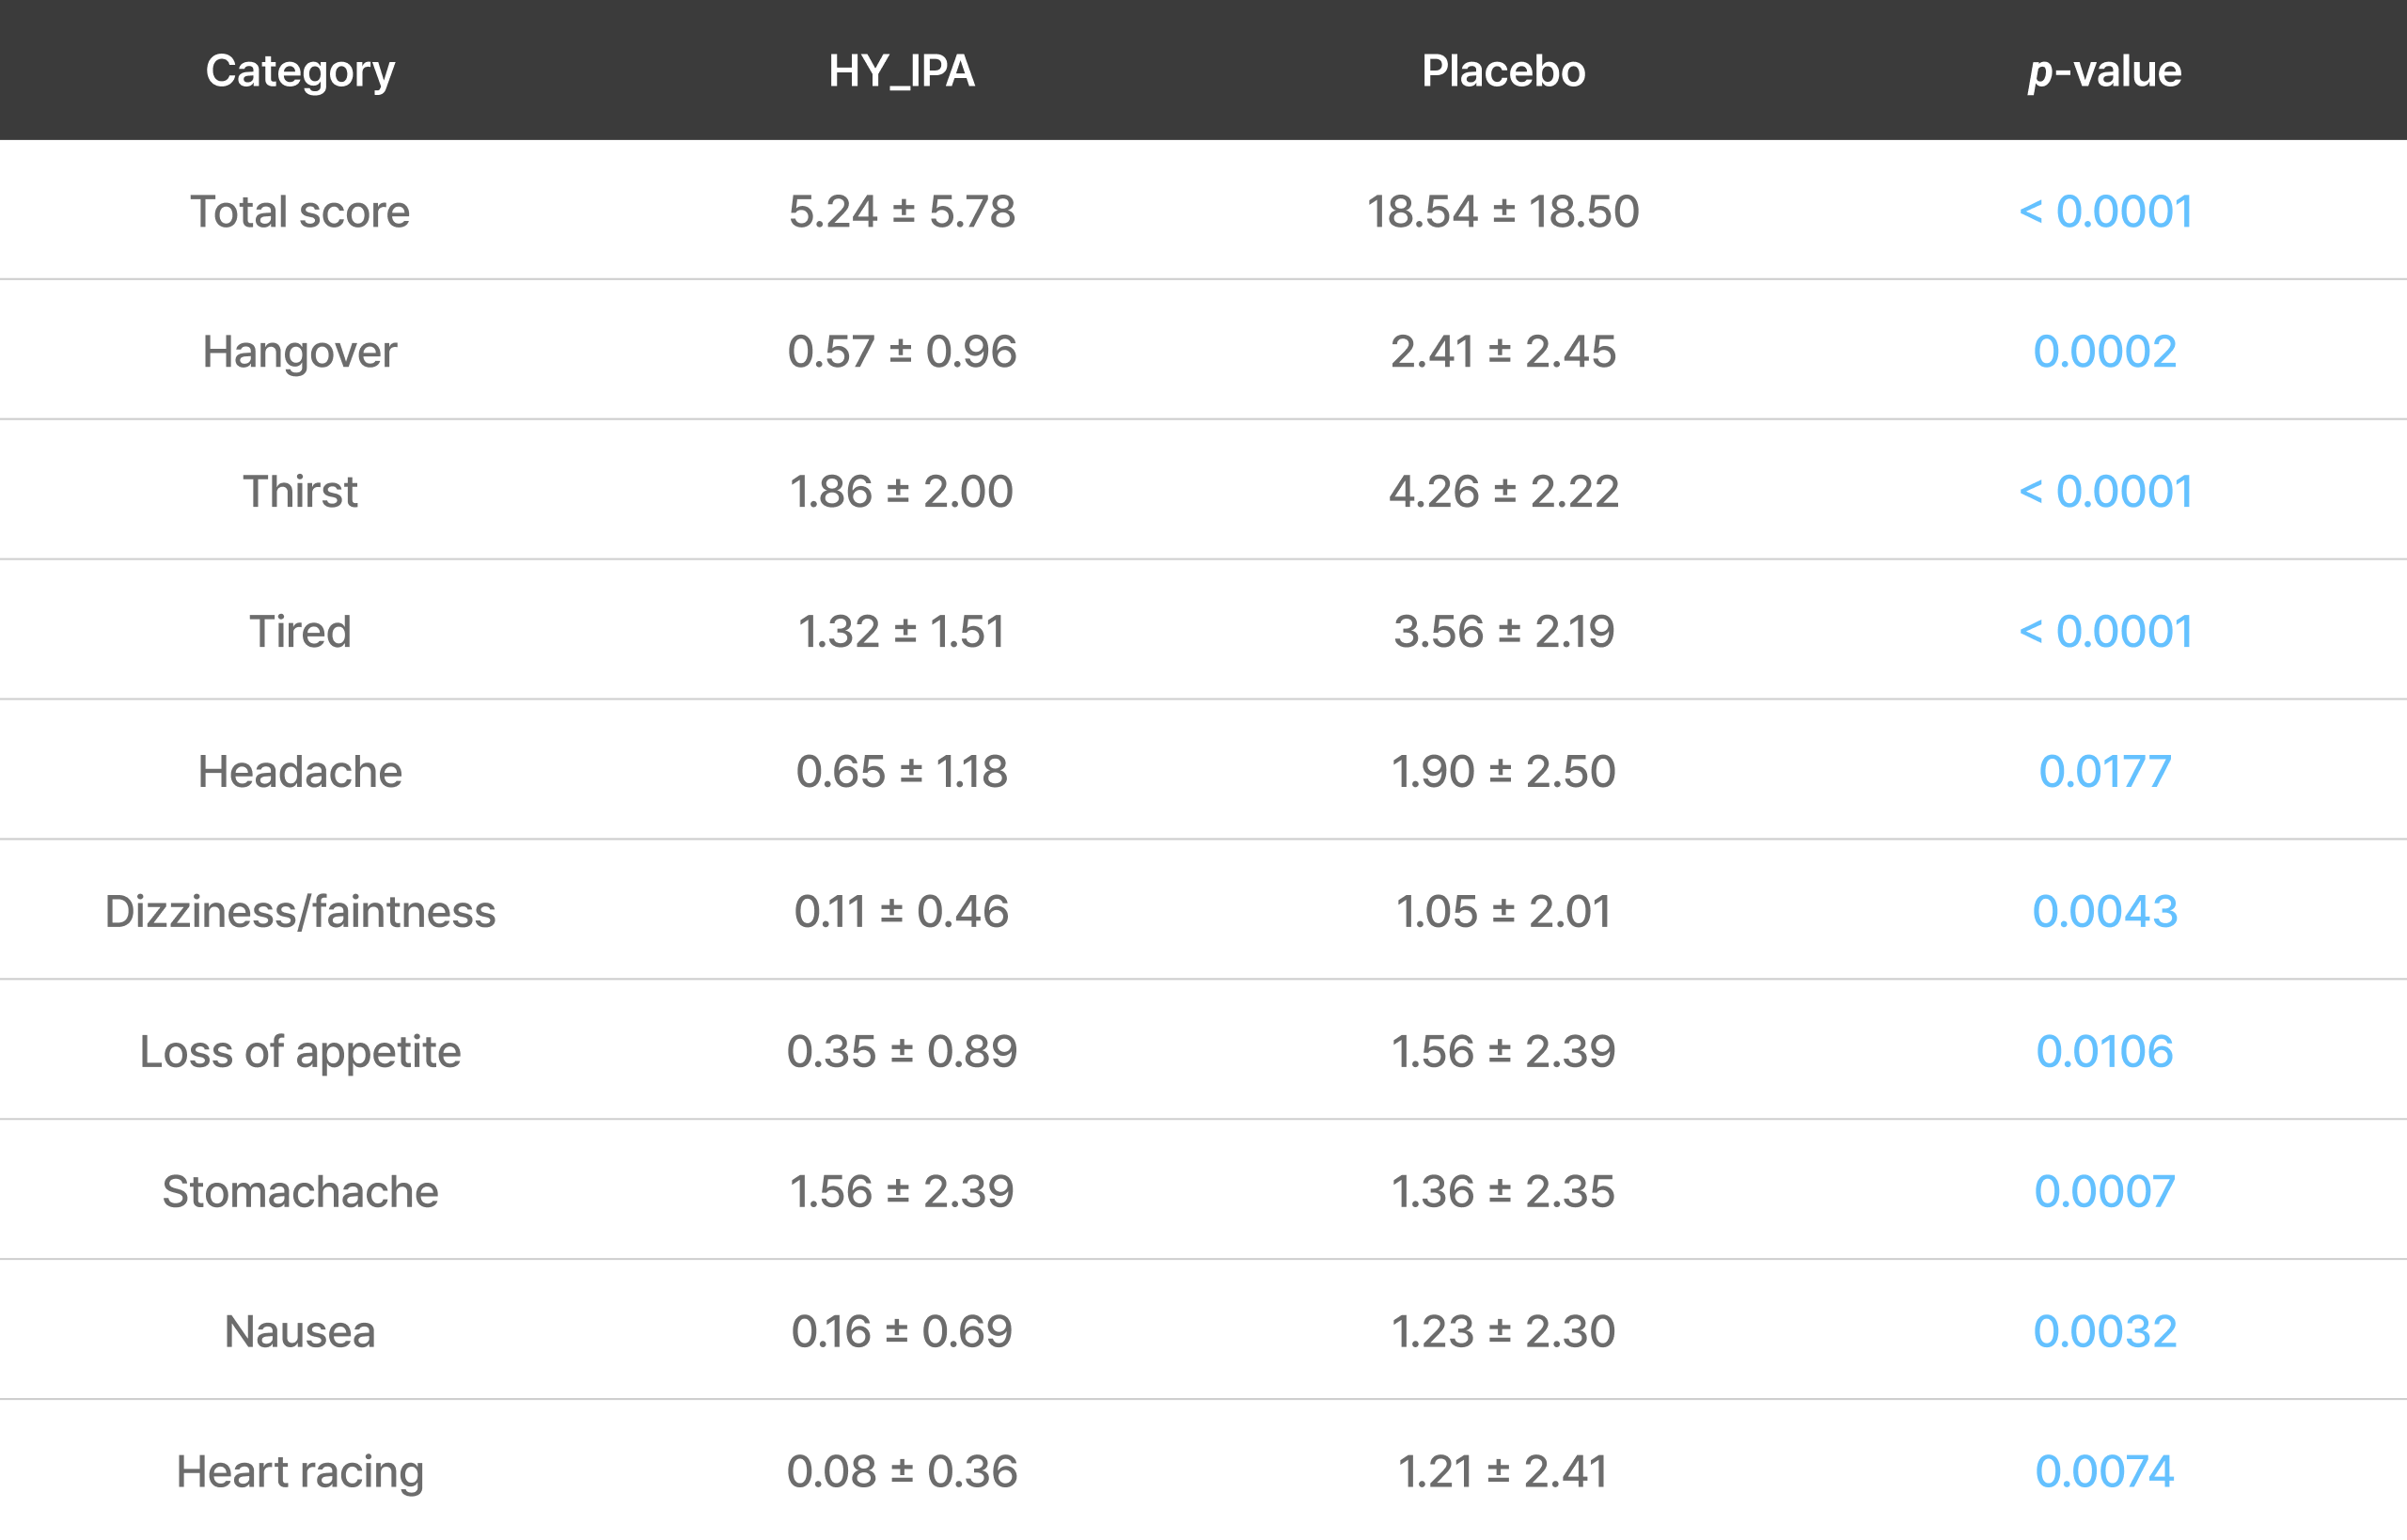The image size is (2407, 1540).
Task: Click the Placebo column header
Action: 1503,71
